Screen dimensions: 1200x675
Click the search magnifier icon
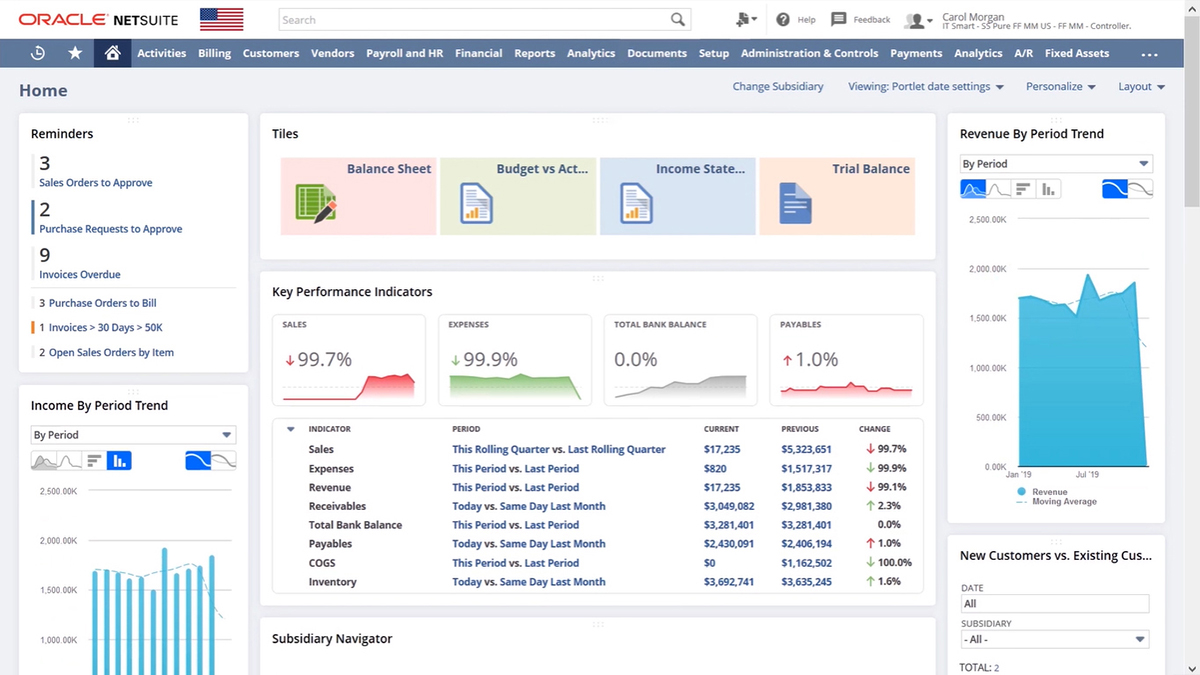pyautogui.click(x=678, y=18)
